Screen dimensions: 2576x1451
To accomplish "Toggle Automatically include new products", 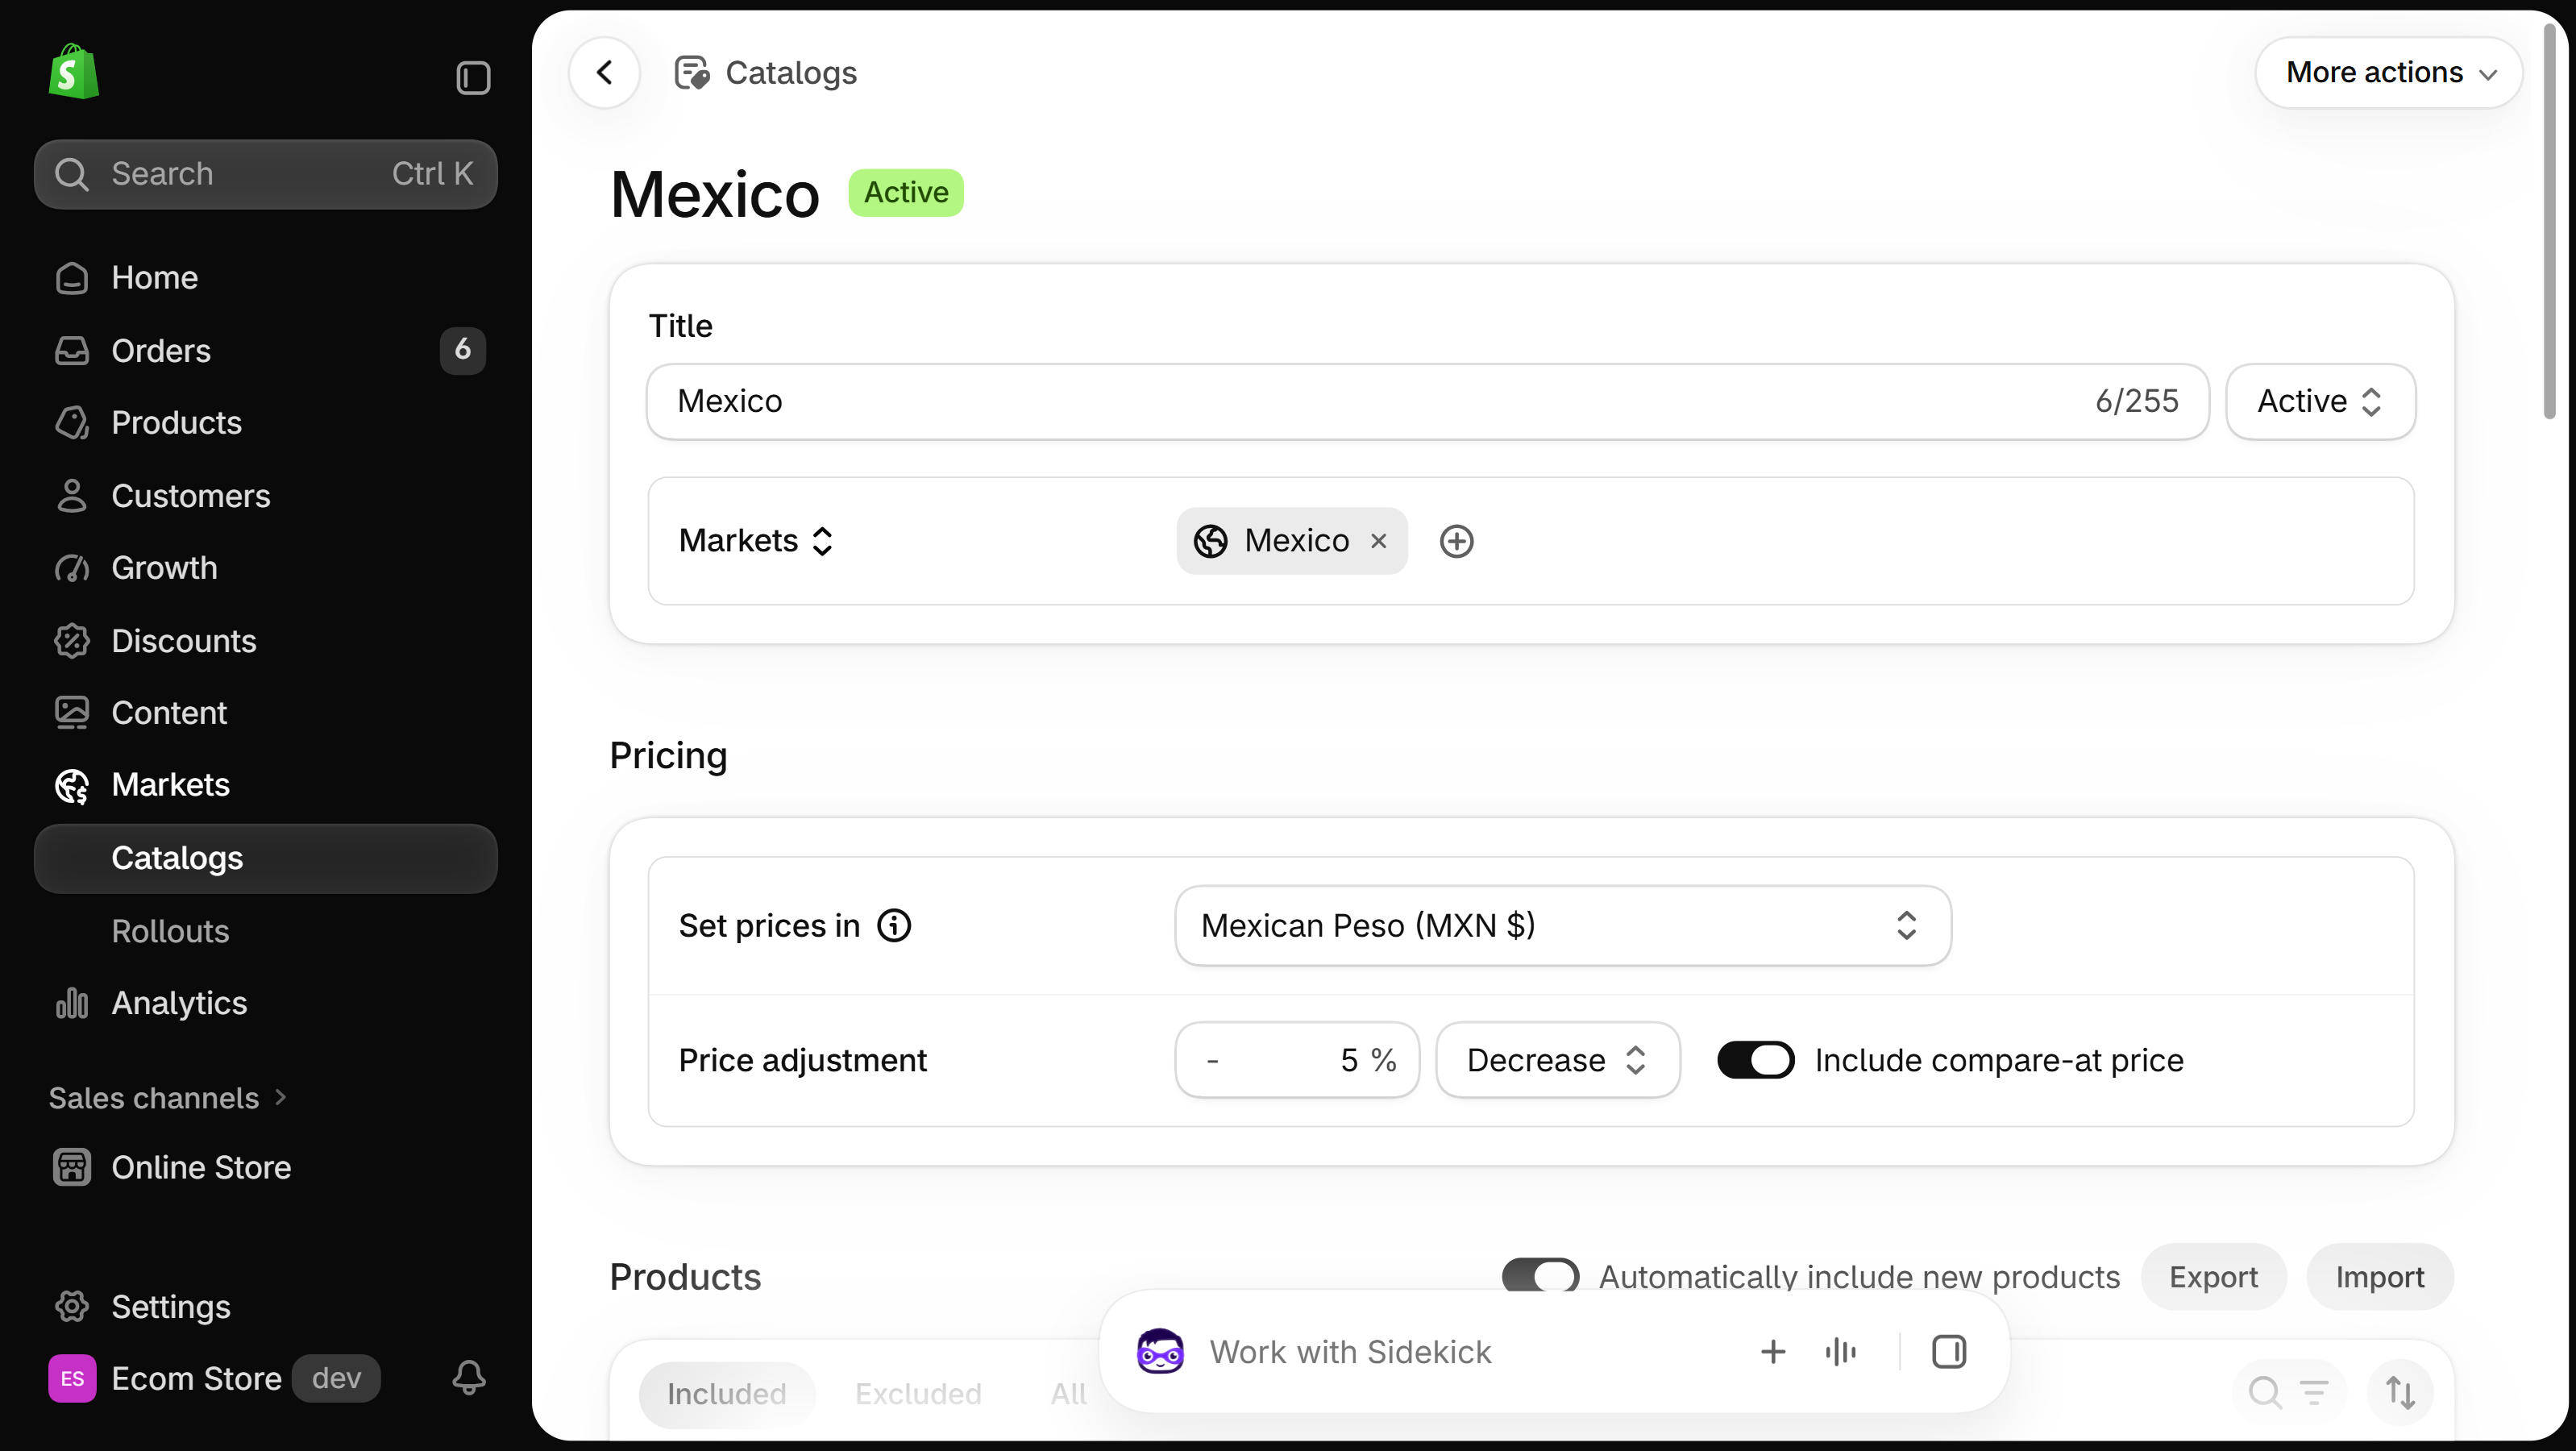I will tap(1540, 1276).
